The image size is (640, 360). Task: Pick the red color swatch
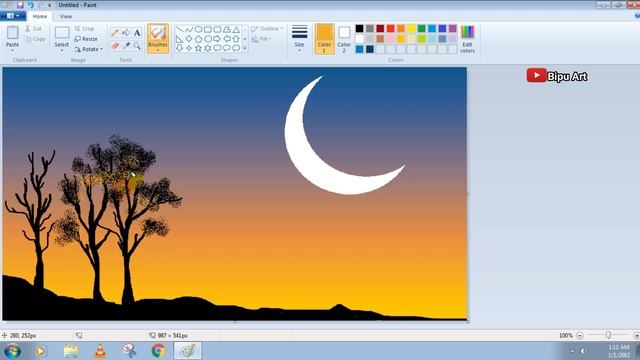click(390, 28)
